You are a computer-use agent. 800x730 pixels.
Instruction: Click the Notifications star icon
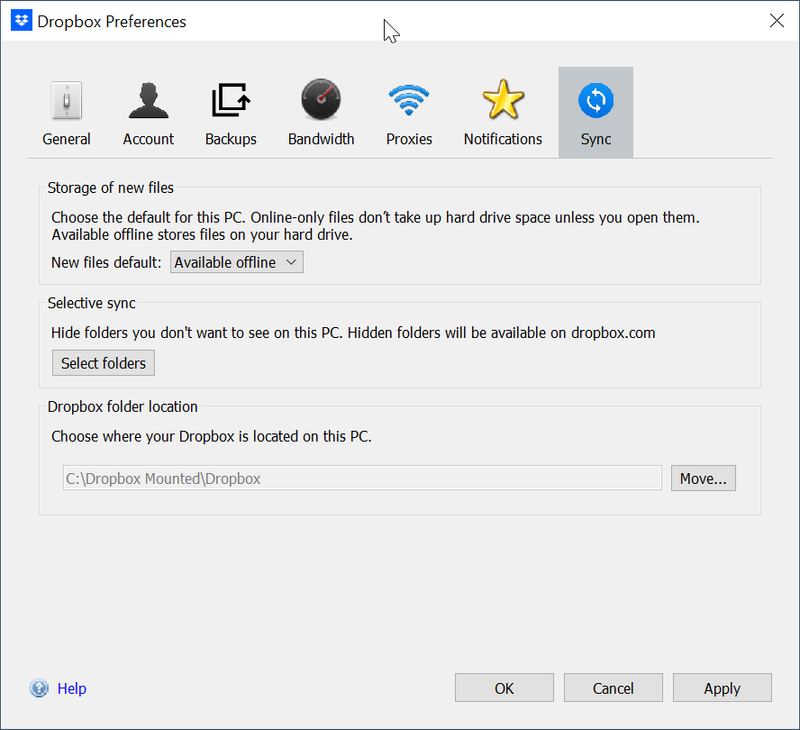coord(502,101)
